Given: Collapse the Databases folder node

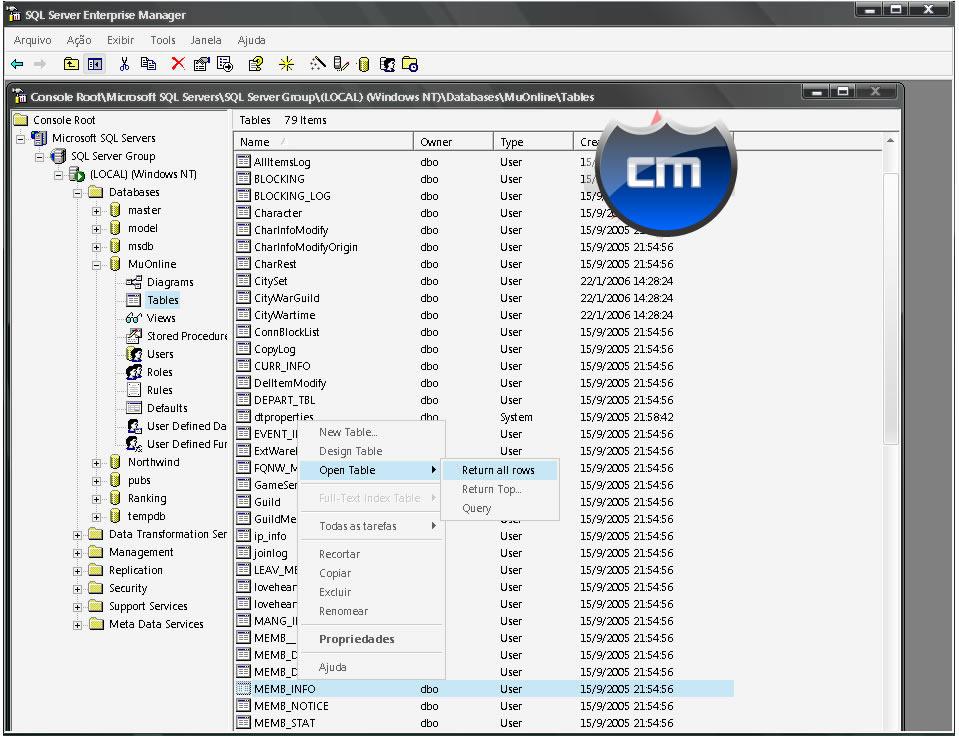Looking at the screenshot, I should pos(77,193).
